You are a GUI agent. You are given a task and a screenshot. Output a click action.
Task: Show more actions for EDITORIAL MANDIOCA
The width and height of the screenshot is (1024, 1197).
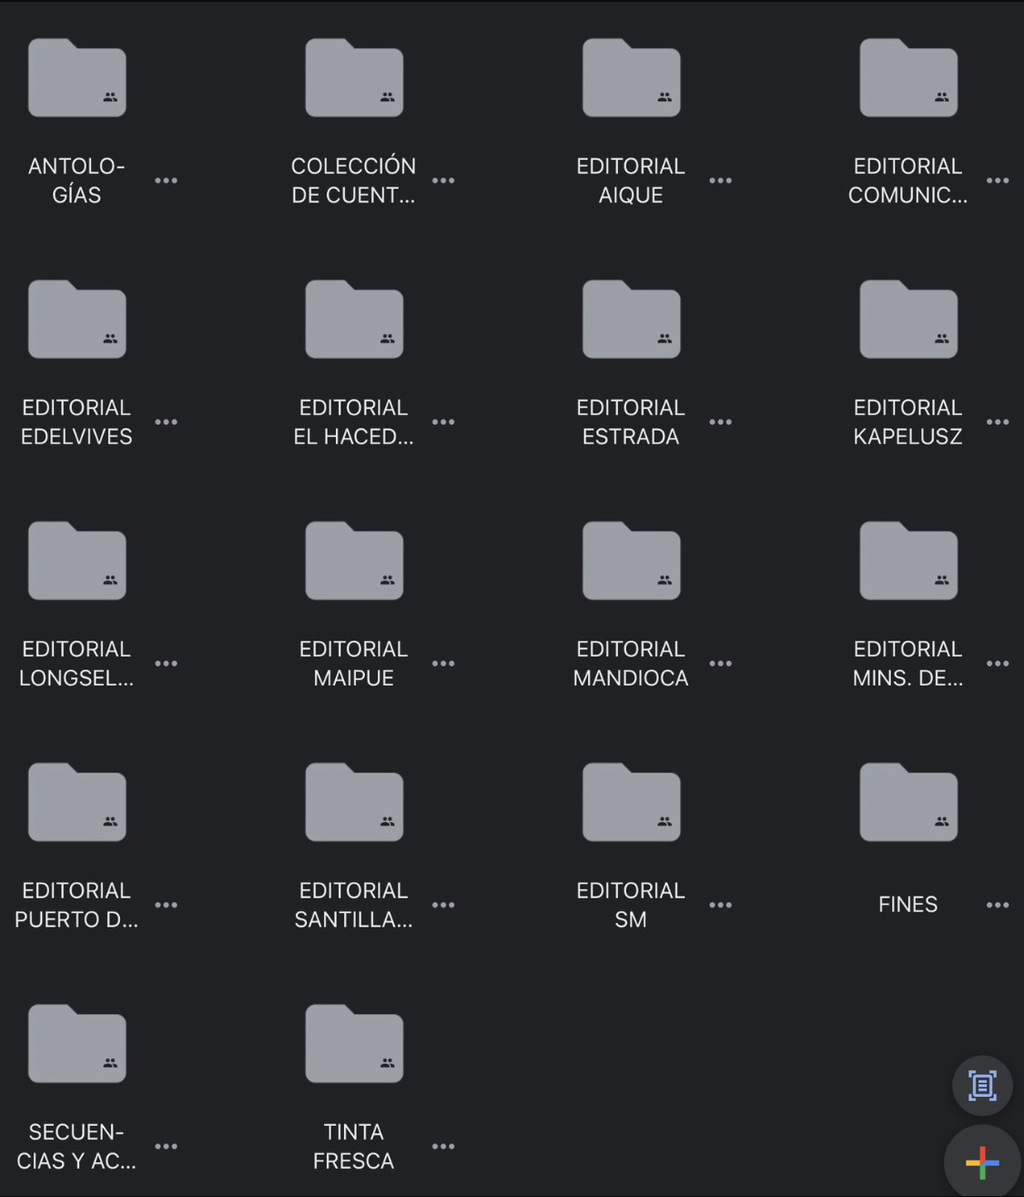720,663
